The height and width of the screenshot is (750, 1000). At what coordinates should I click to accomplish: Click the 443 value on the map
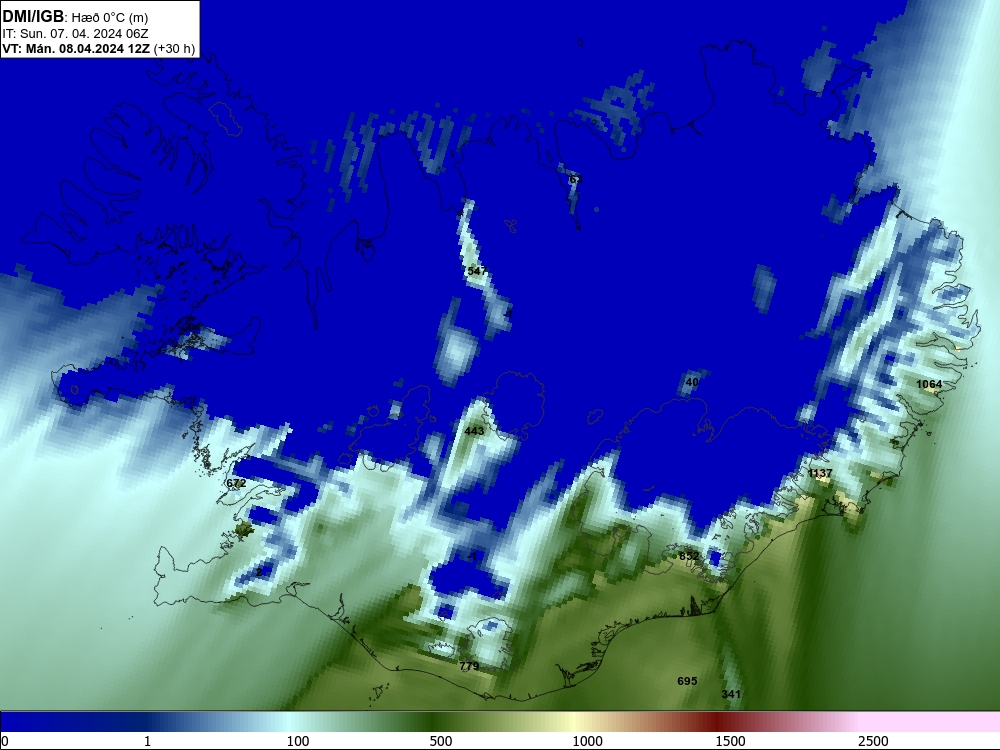pos(474,431)
